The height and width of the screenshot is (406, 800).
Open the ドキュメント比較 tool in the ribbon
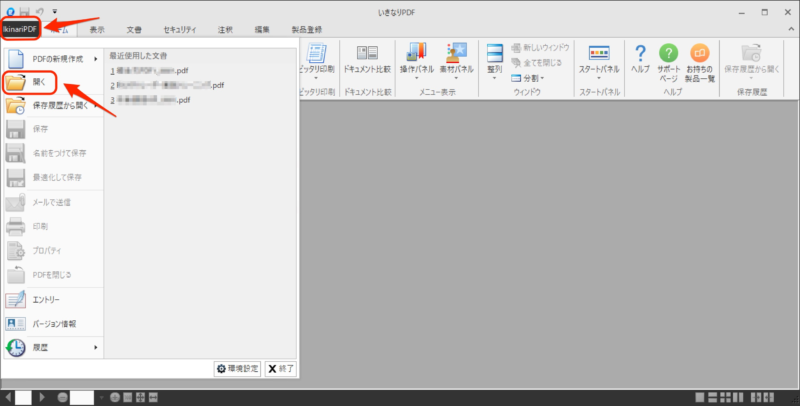tap(367, 60)
